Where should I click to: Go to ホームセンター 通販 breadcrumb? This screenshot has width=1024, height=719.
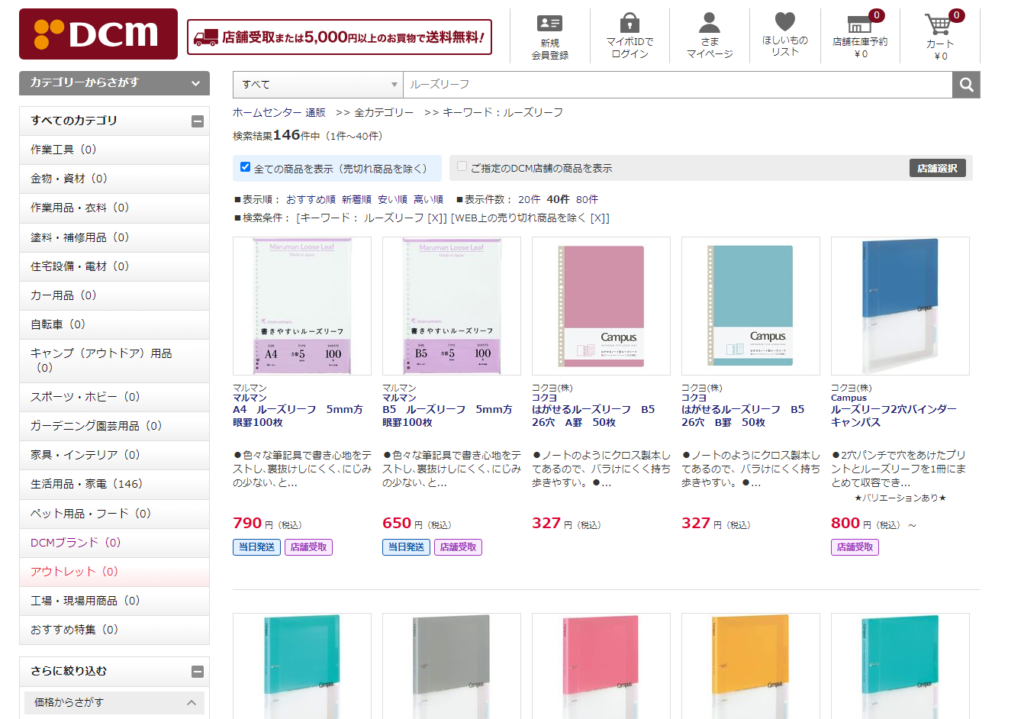279,112
